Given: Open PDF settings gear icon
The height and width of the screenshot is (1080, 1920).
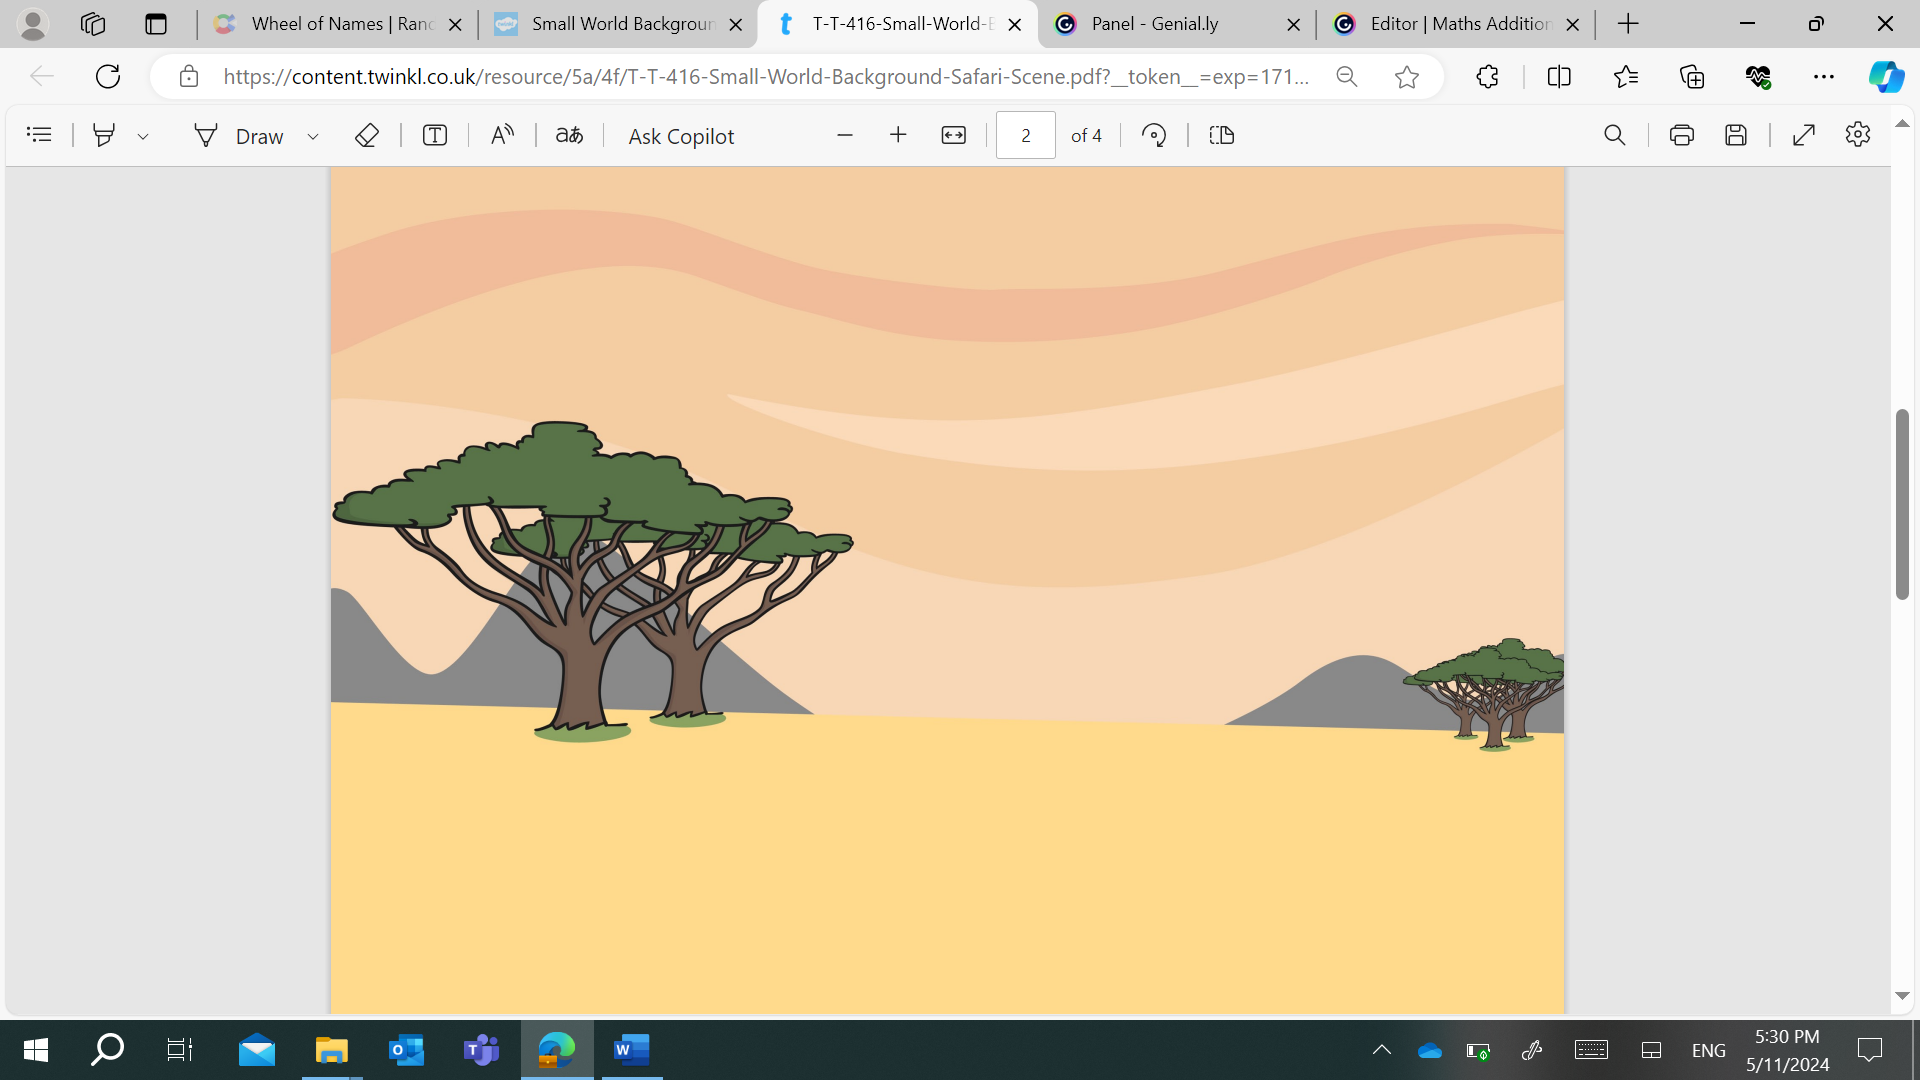Looking at the screenshot, I should point(1857,135).
